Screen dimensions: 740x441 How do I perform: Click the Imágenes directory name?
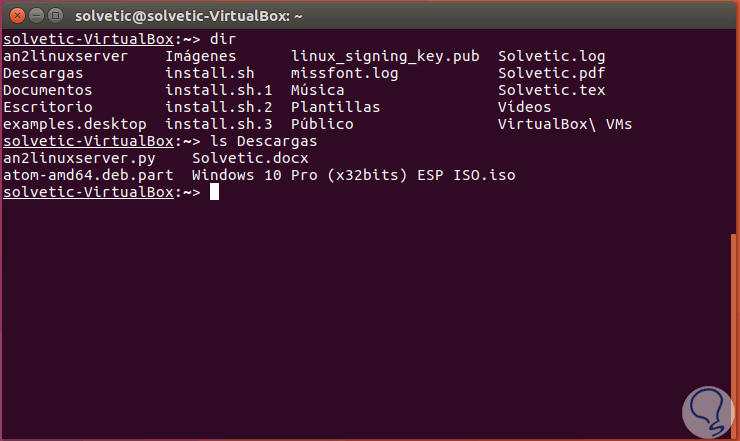pyautogui.click(x=201, y=56)
